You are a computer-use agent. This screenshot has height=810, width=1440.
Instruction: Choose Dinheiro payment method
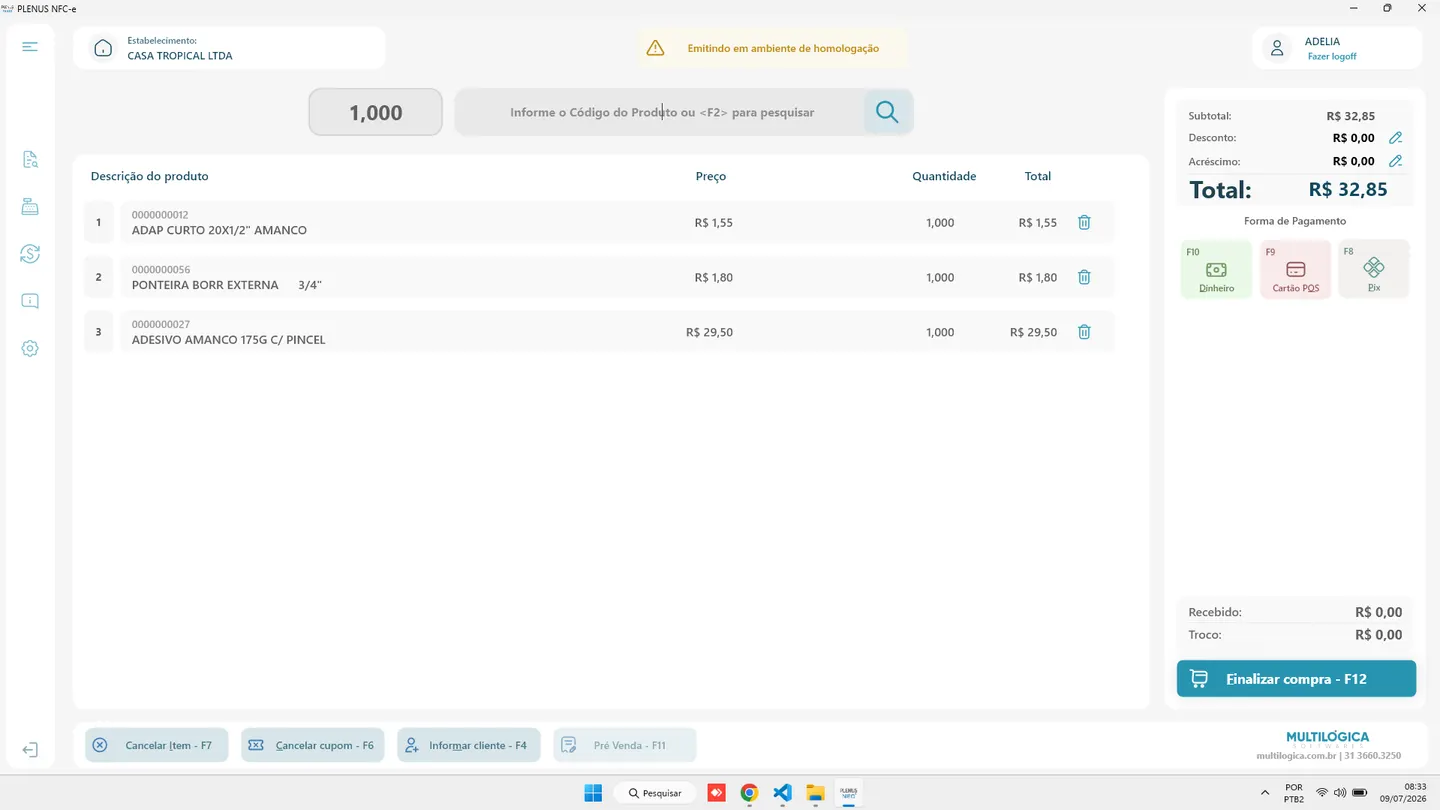tap(1216, 269)
